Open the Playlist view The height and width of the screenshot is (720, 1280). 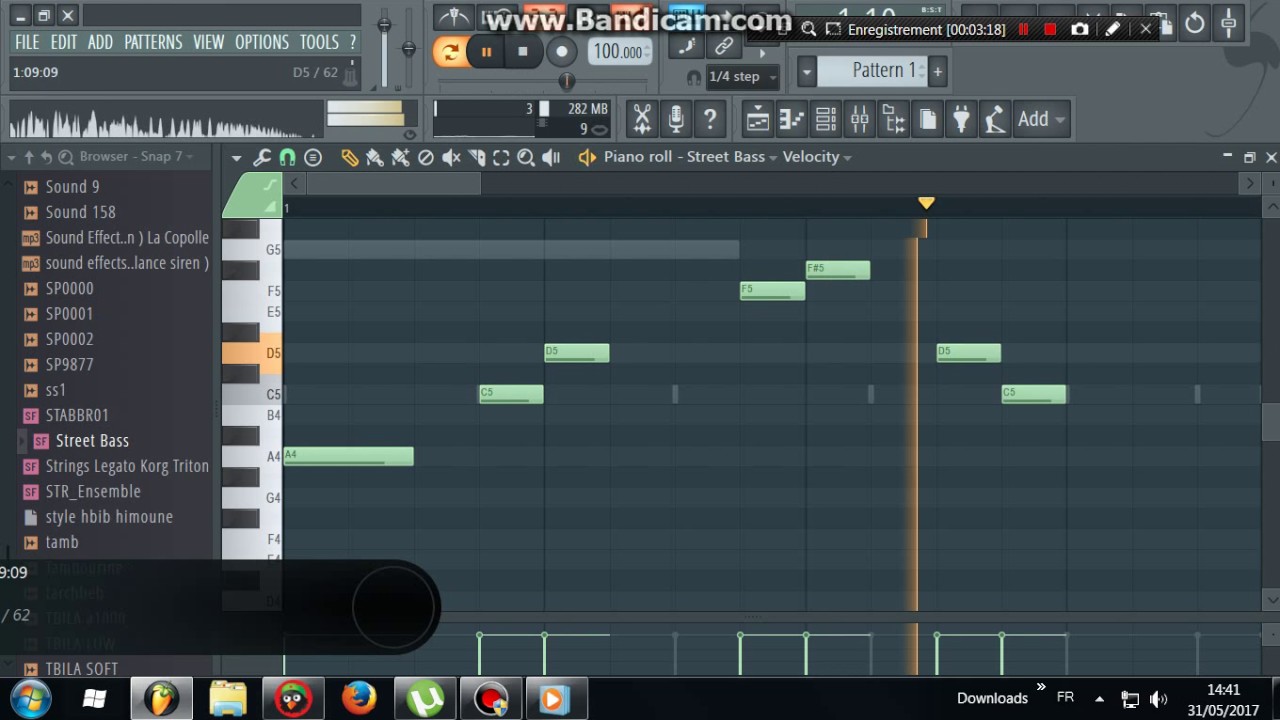pos(758,119)
